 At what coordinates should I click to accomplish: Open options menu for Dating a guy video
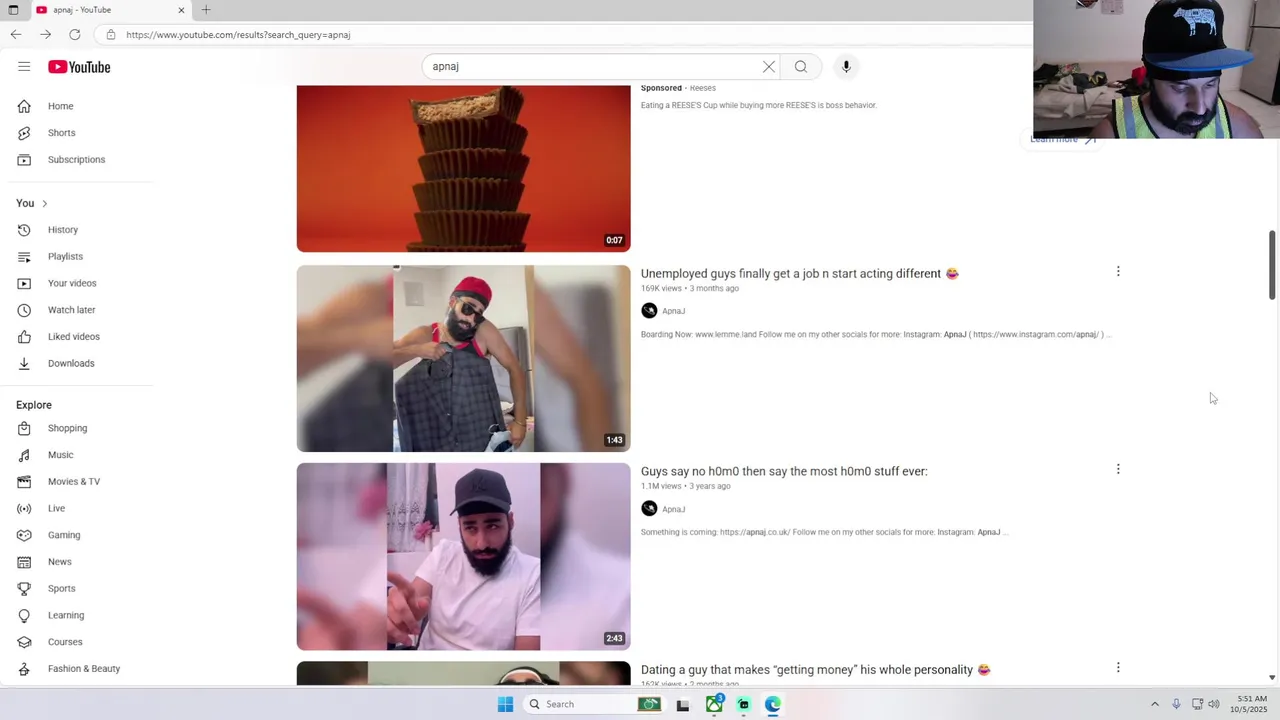[x=1118, y=668]
